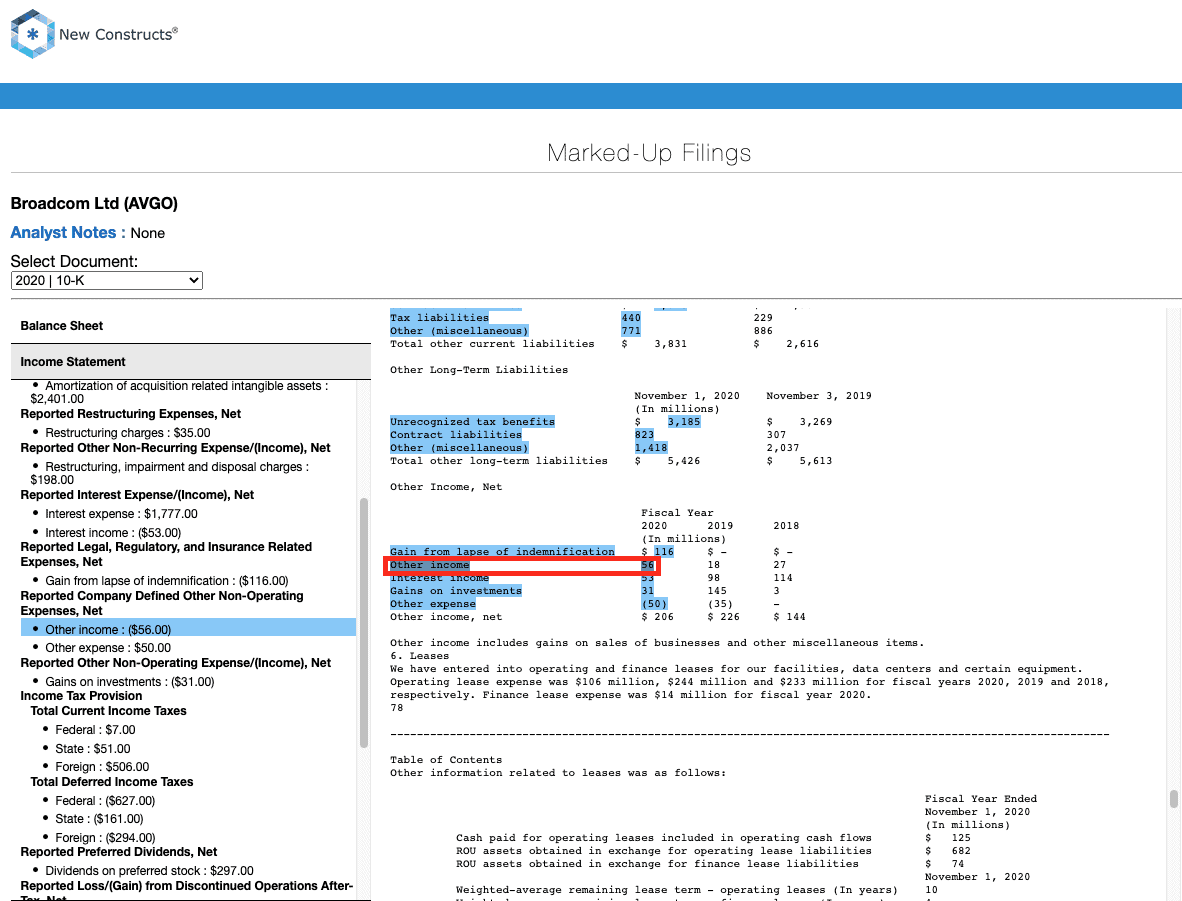This screenshot has width=1182, height=901.
Task: Click Other income, net total row
Action: (598, 617)
